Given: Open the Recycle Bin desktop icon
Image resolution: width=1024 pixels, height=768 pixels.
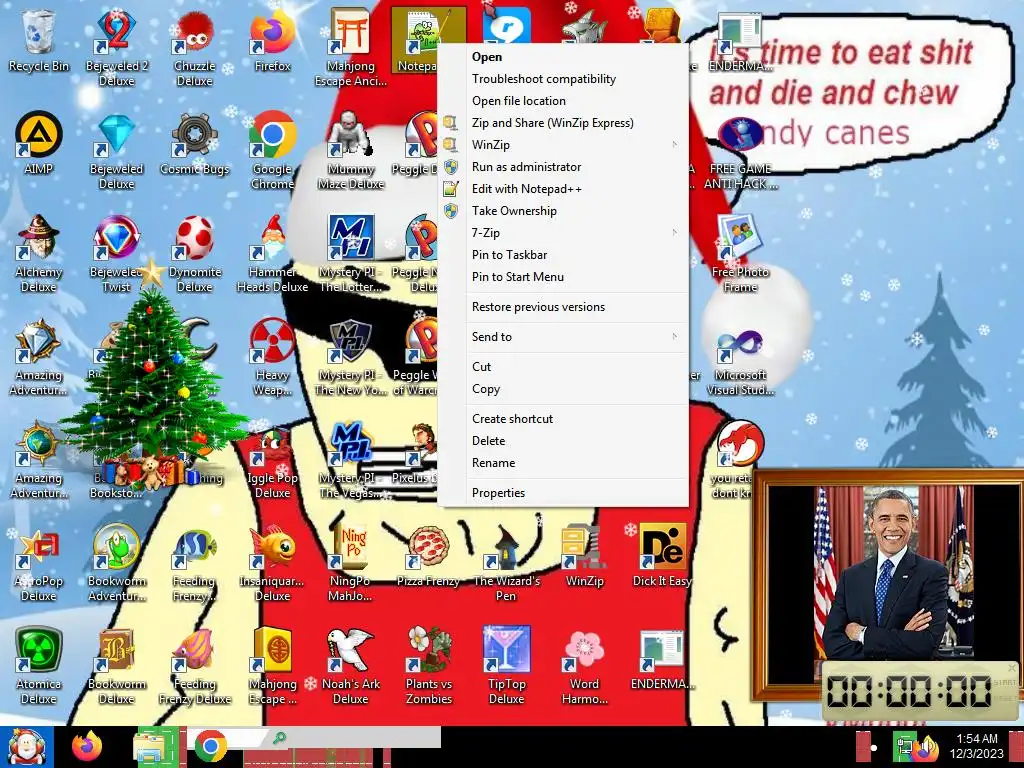Looking at the screenshot, I should pyautogui.click(x=39, y=41).
